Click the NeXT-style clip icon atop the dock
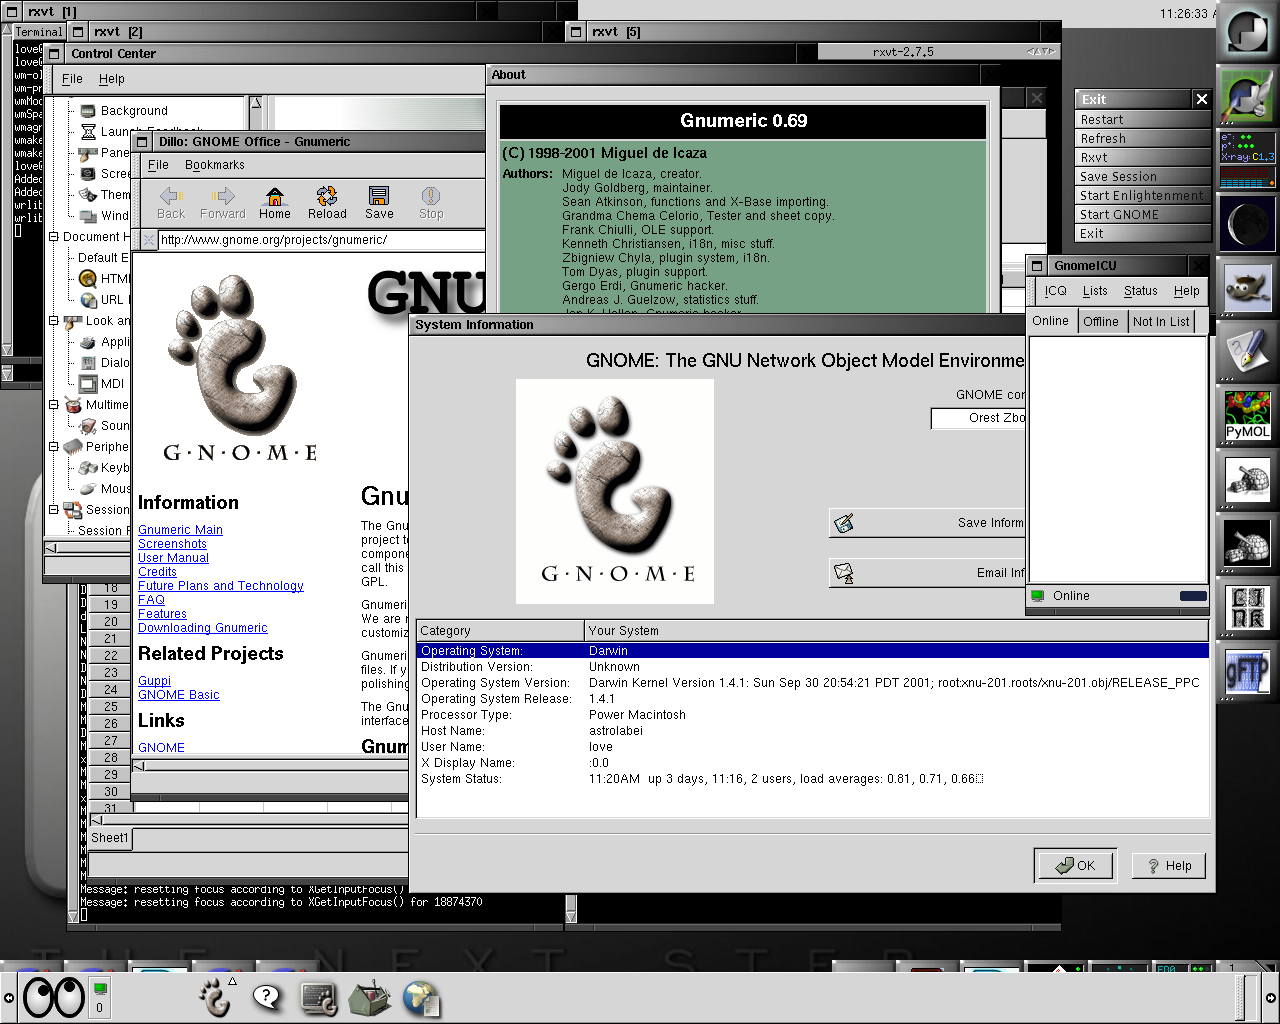 point(1247,31)
